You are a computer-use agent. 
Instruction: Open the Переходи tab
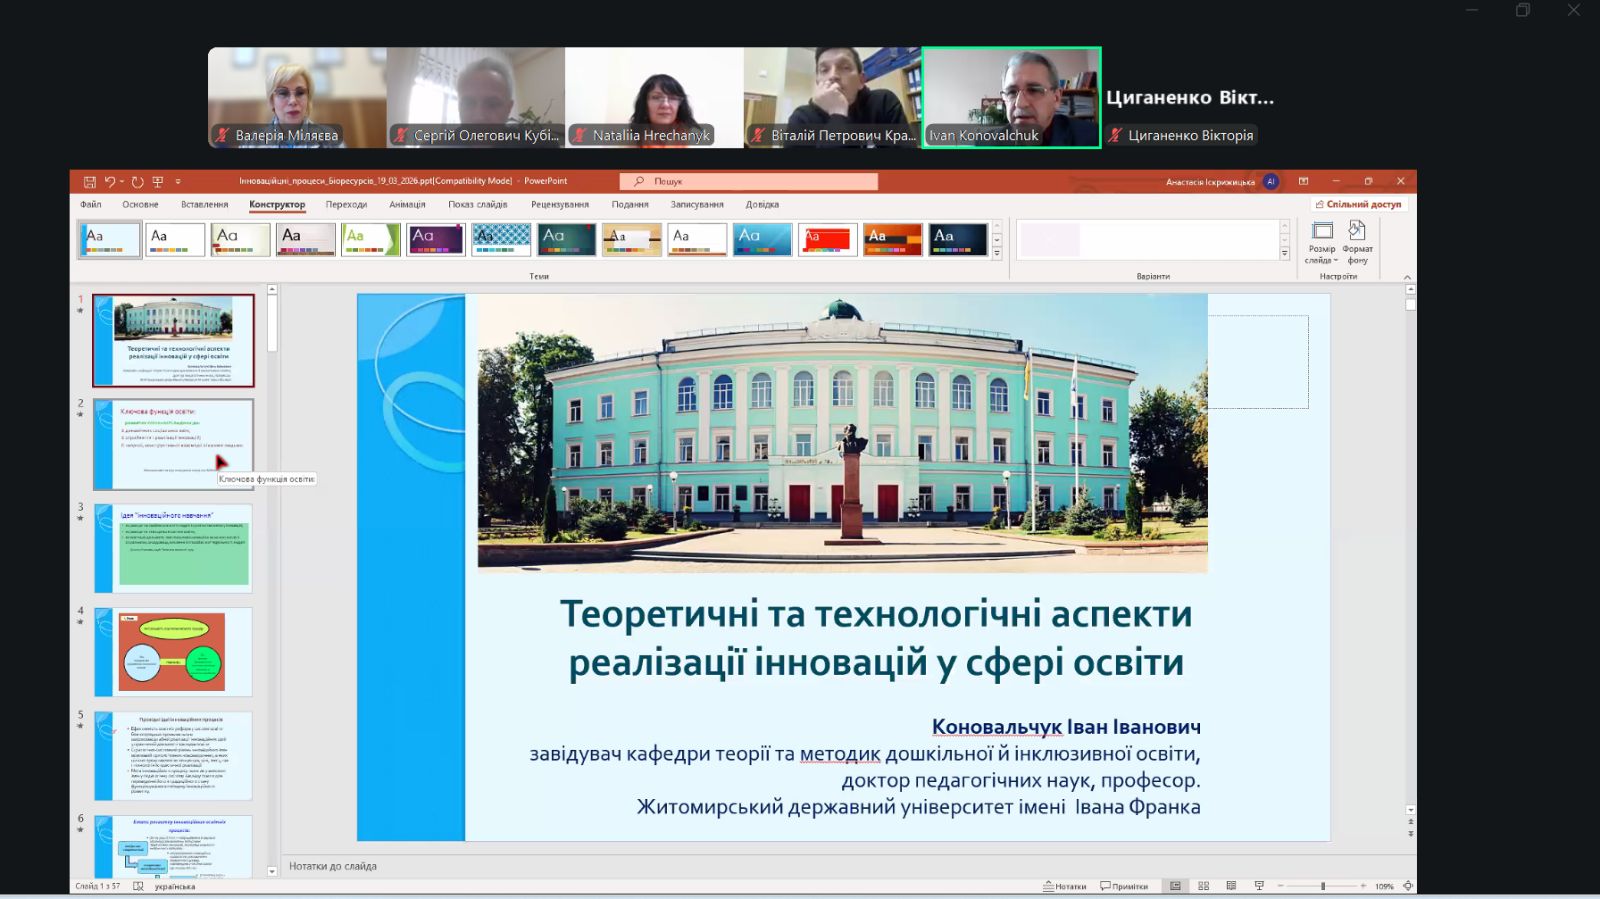click(x=346, y=204)
